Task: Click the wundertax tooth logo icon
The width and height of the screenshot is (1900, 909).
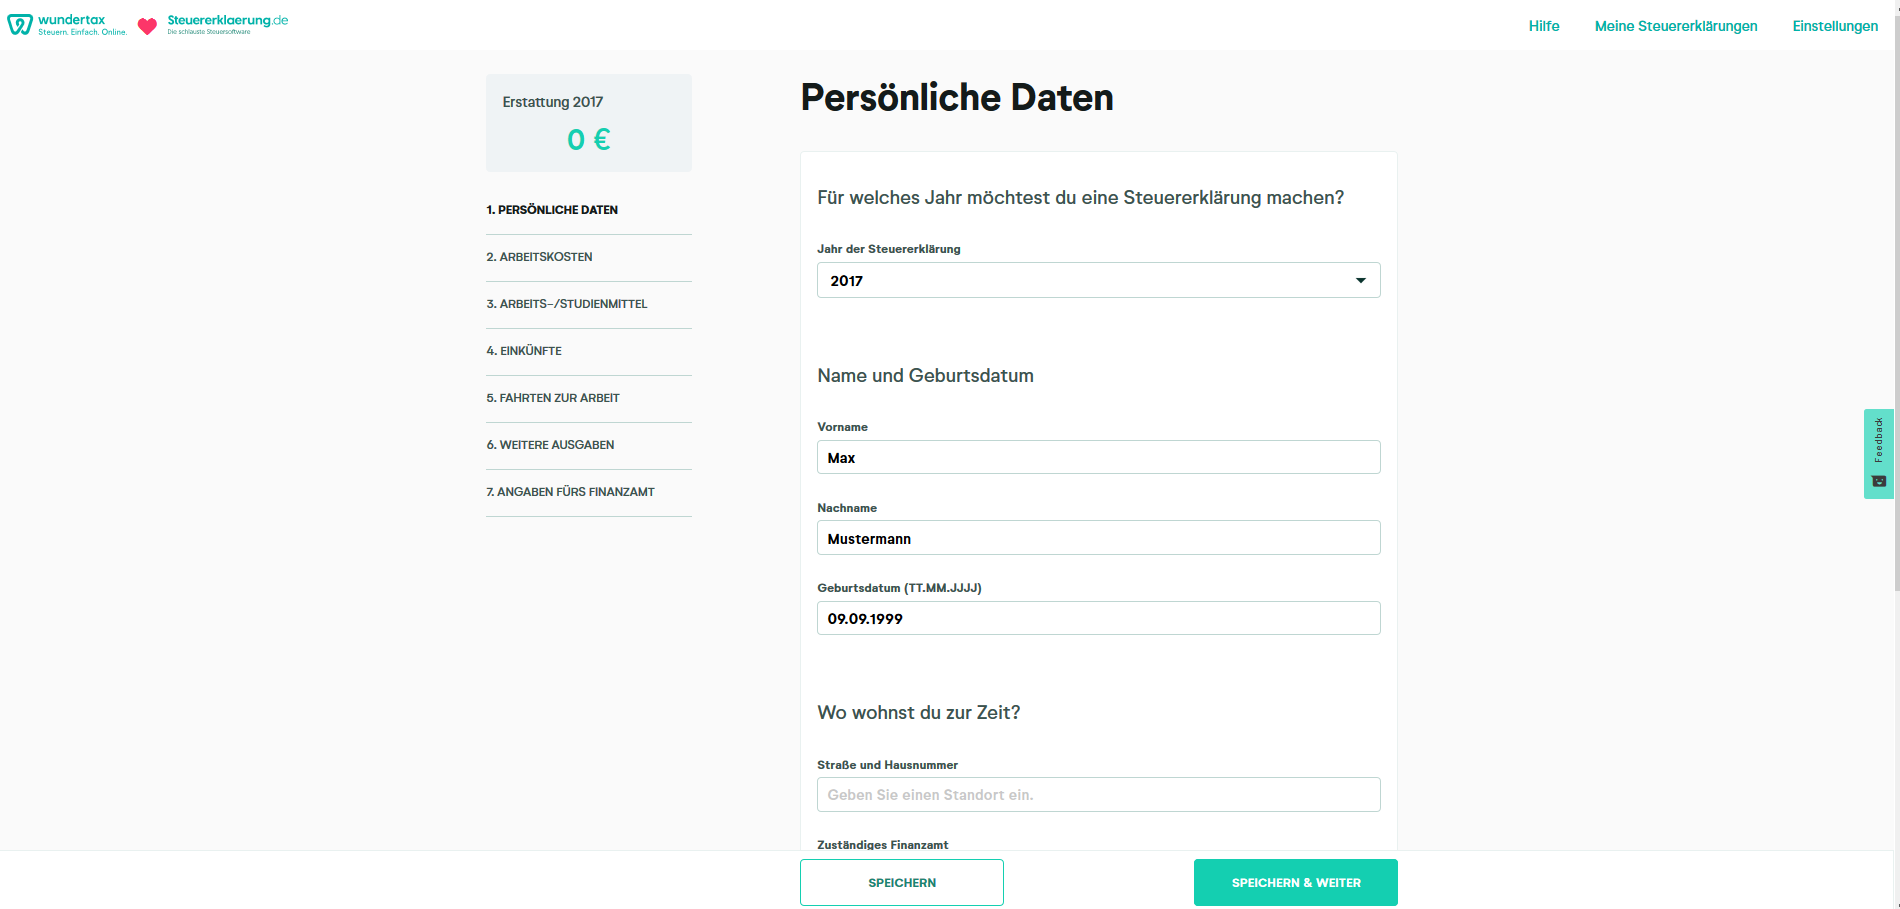Action: (18, 24)
